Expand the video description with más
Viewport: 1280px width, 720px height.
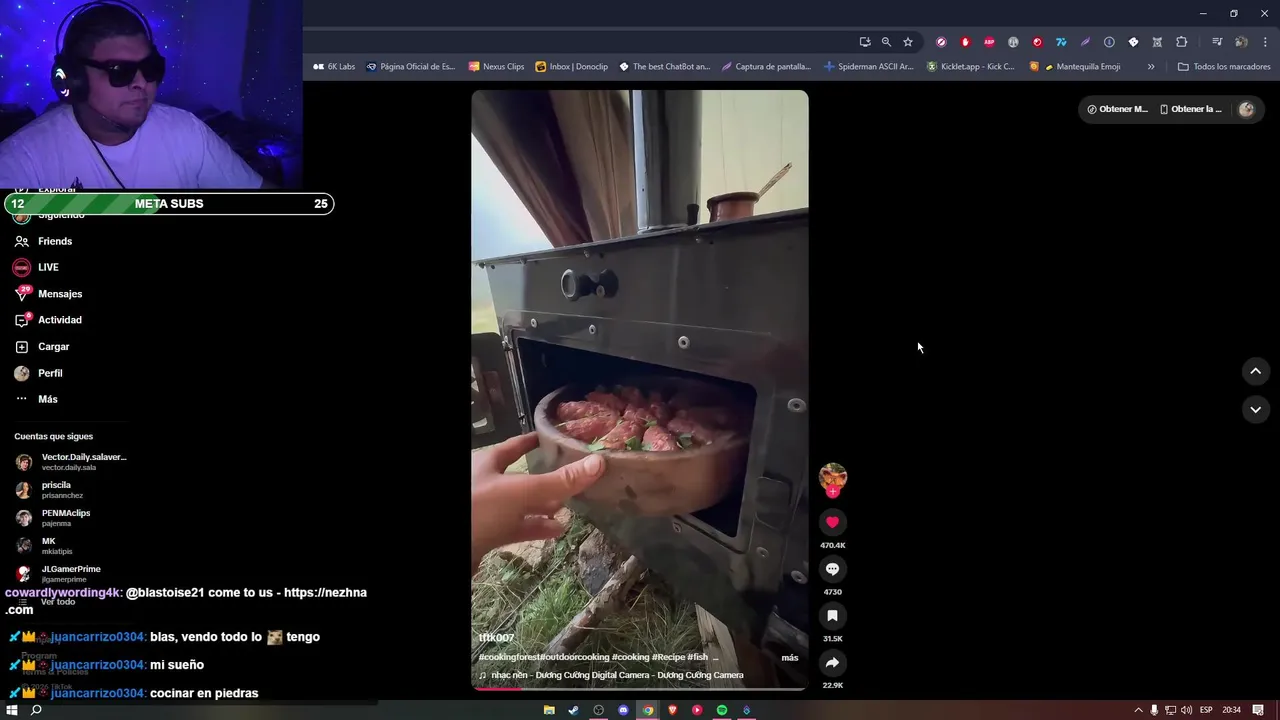(789, 657)
